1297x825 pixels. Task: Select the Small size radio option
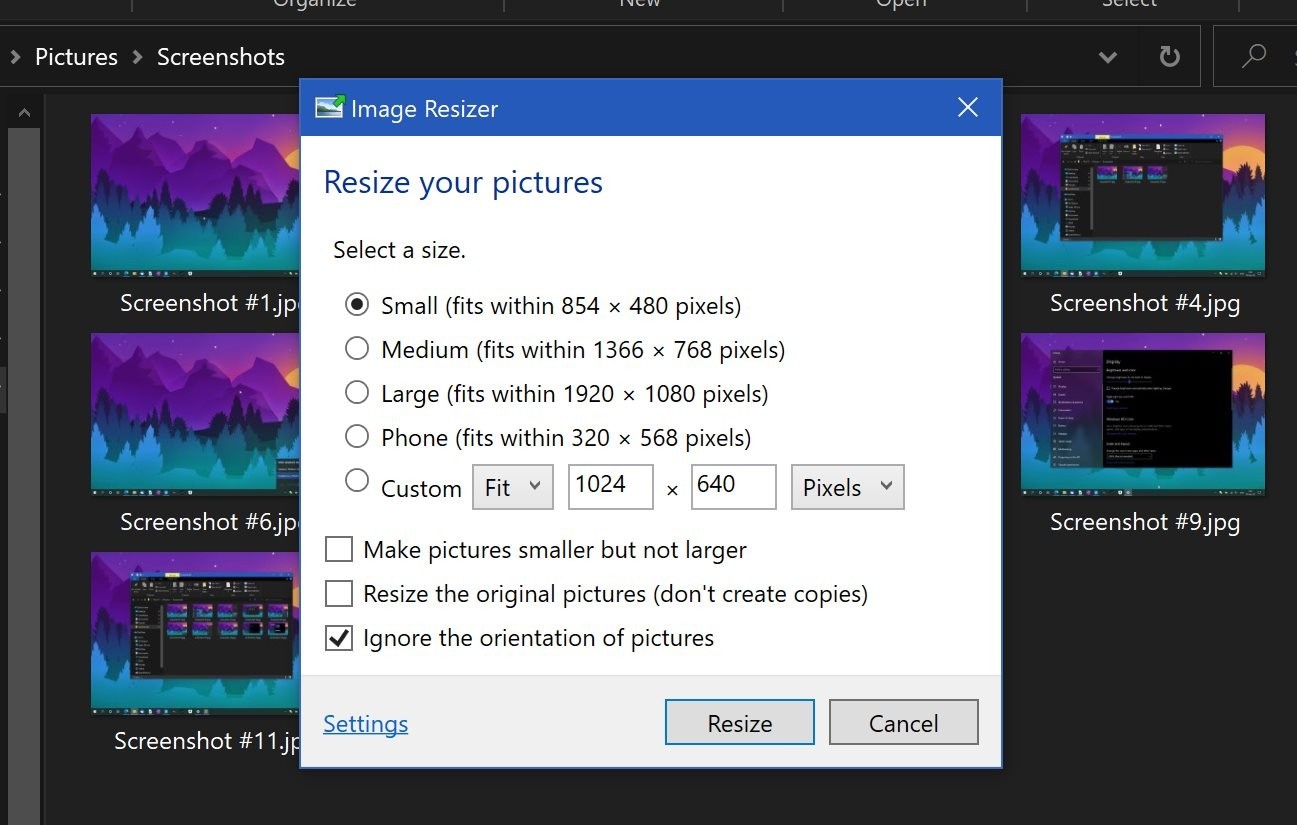357,304
